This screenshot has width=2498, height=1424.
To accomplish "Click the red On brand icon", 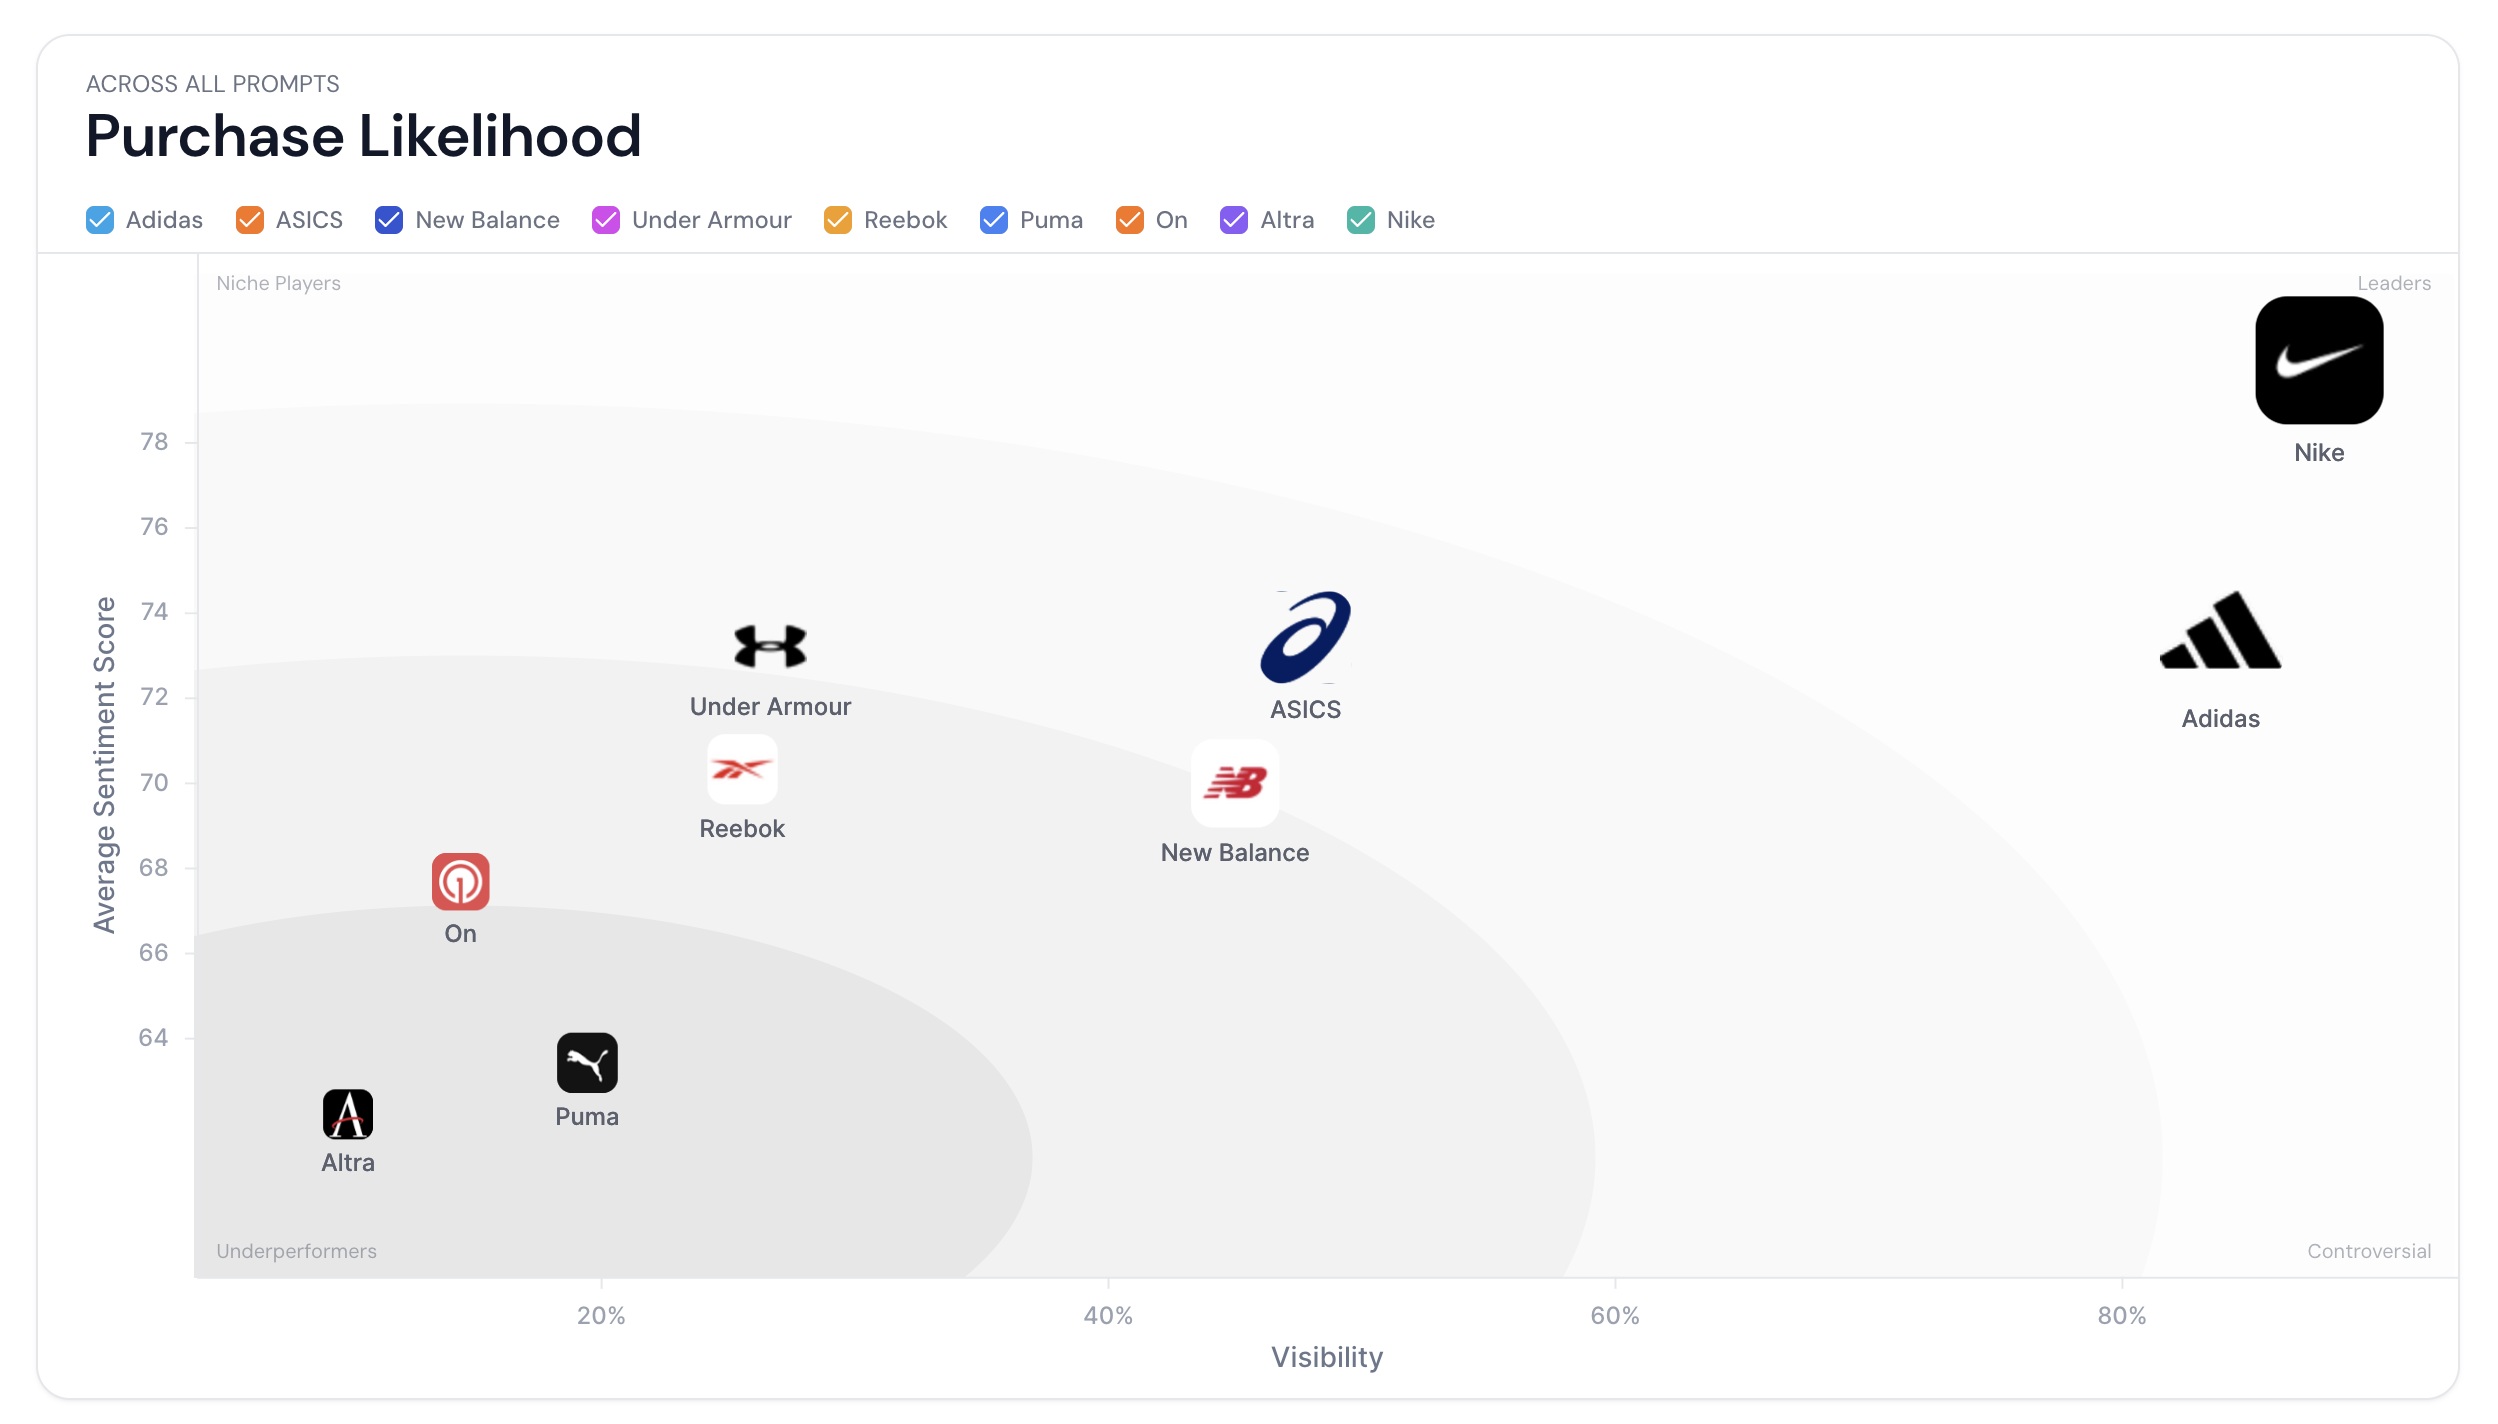I will [x=460, y=881].
